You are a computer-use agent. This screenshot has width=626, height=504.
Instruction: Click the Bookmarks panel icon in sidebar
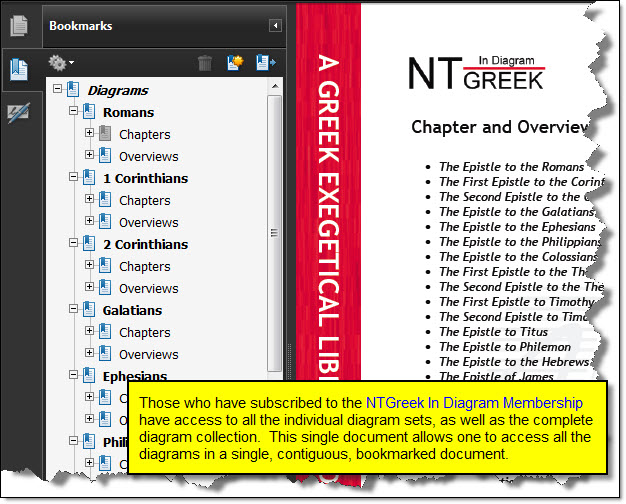click(x=18, y=70)
